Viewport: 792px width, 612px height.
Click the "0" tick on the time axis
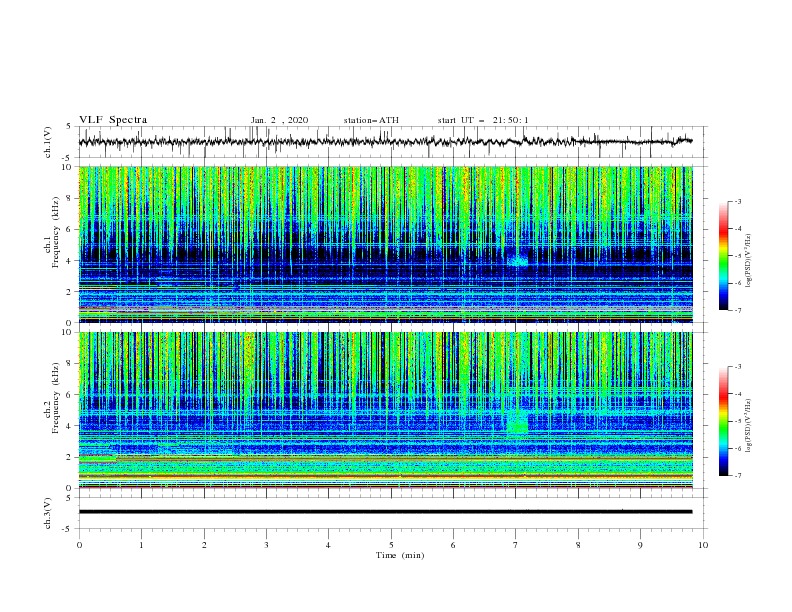click(79, 545)
